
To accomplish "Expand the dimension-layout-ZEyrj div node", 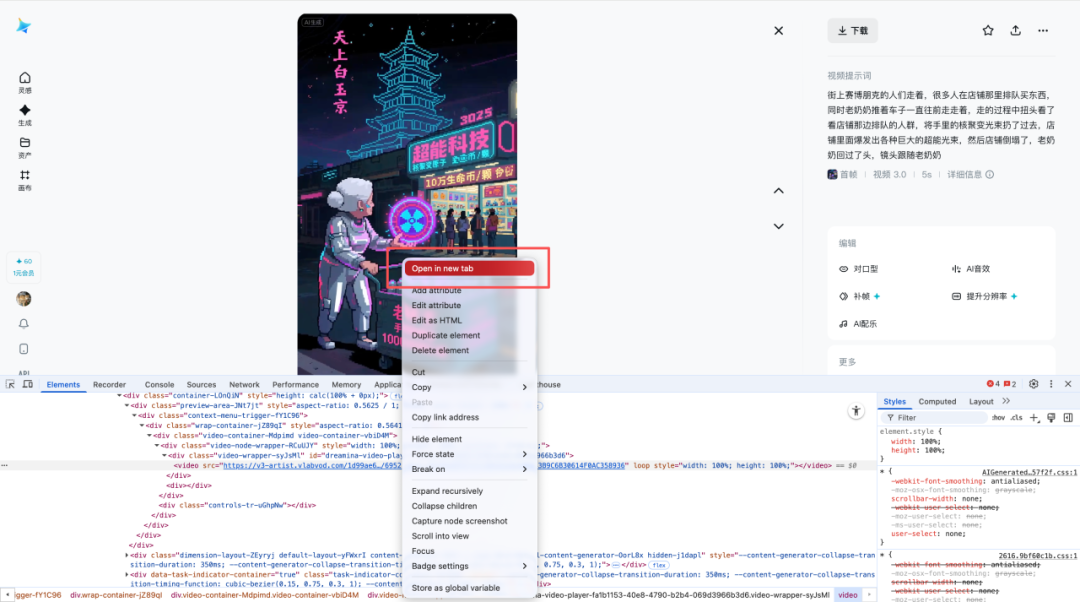I will pos(127,555).
